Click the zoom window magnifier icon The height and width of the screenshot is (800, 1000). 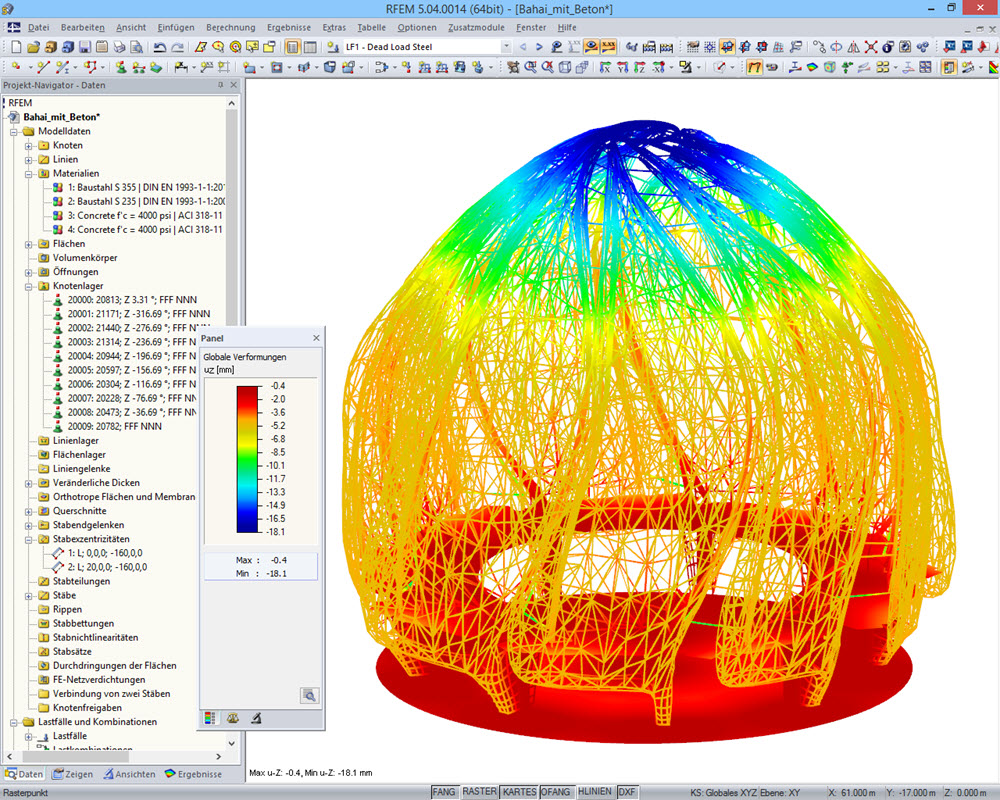point(530,67)
